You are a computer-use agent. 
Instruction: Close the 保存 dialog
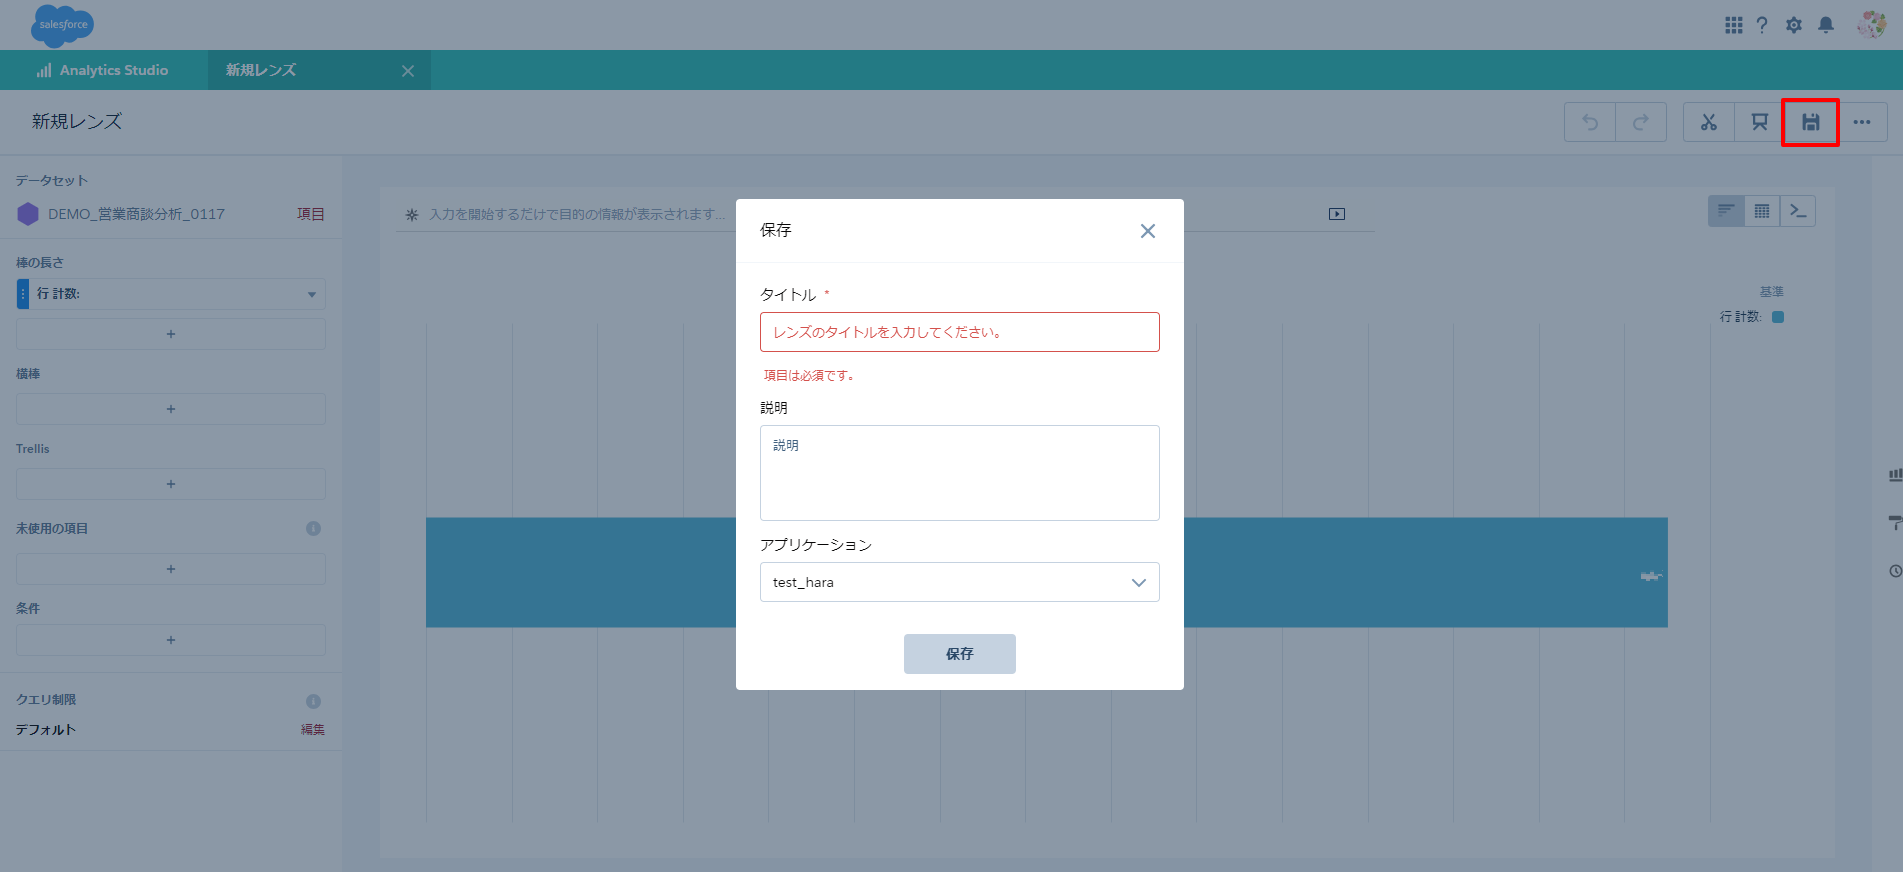[1147, 231]
